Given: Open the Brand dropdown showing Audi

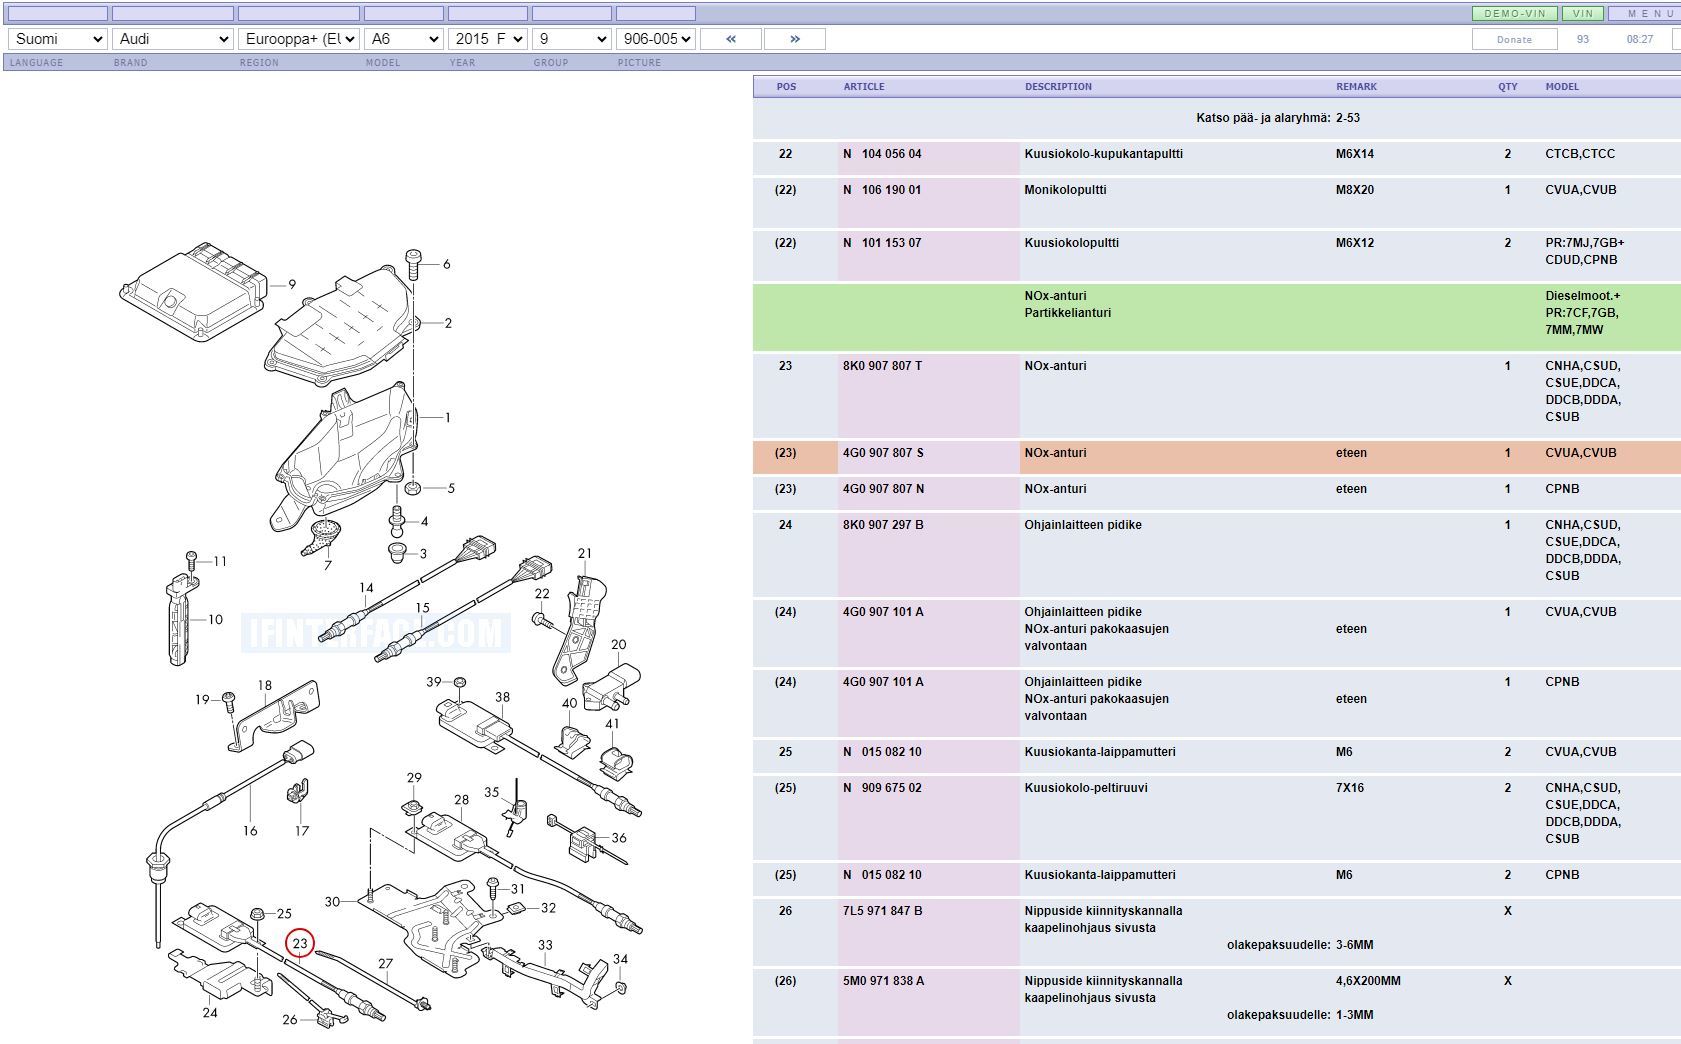Looking at the screenshot, I should click(173, 39).
